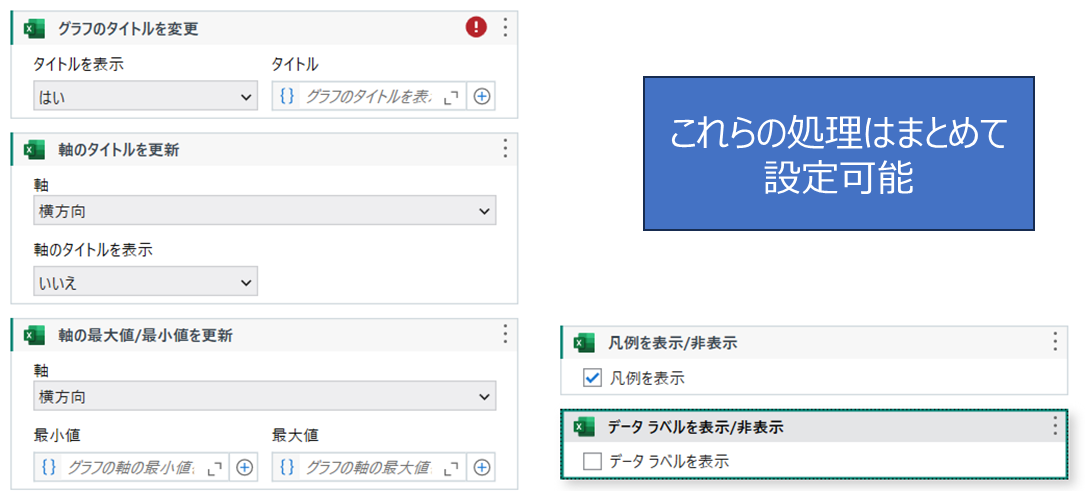Click the Excel icon of 凡例を表示/非表示
This screenshot has width=1085, height=491.
click(585, 343)
